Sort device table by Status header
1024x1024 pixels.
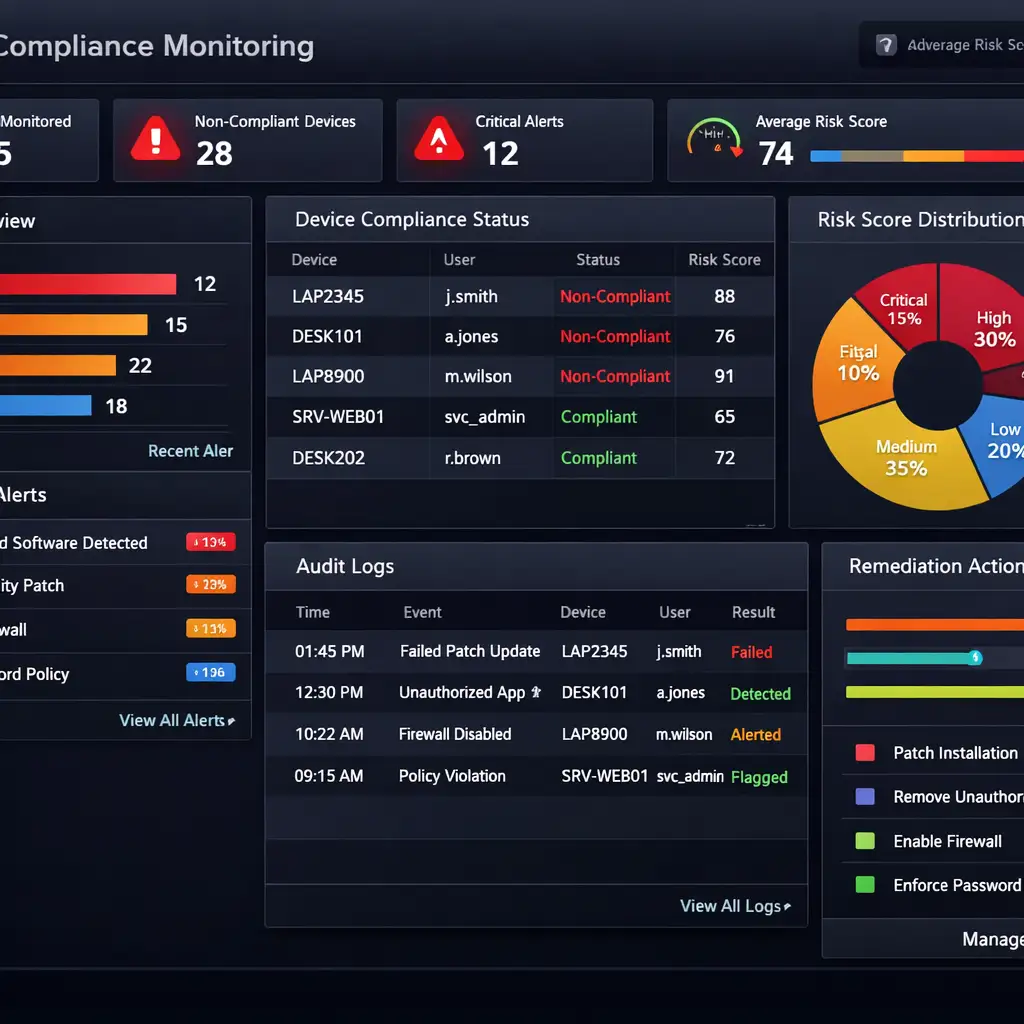pyautogui.click(x=598, y=260)
